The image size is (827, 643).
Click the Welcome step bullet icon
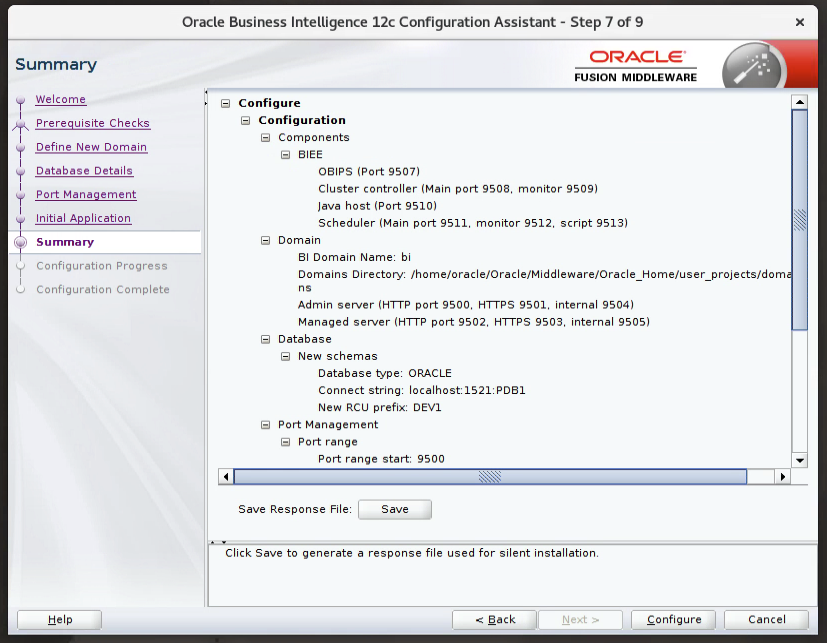point(21,100)
